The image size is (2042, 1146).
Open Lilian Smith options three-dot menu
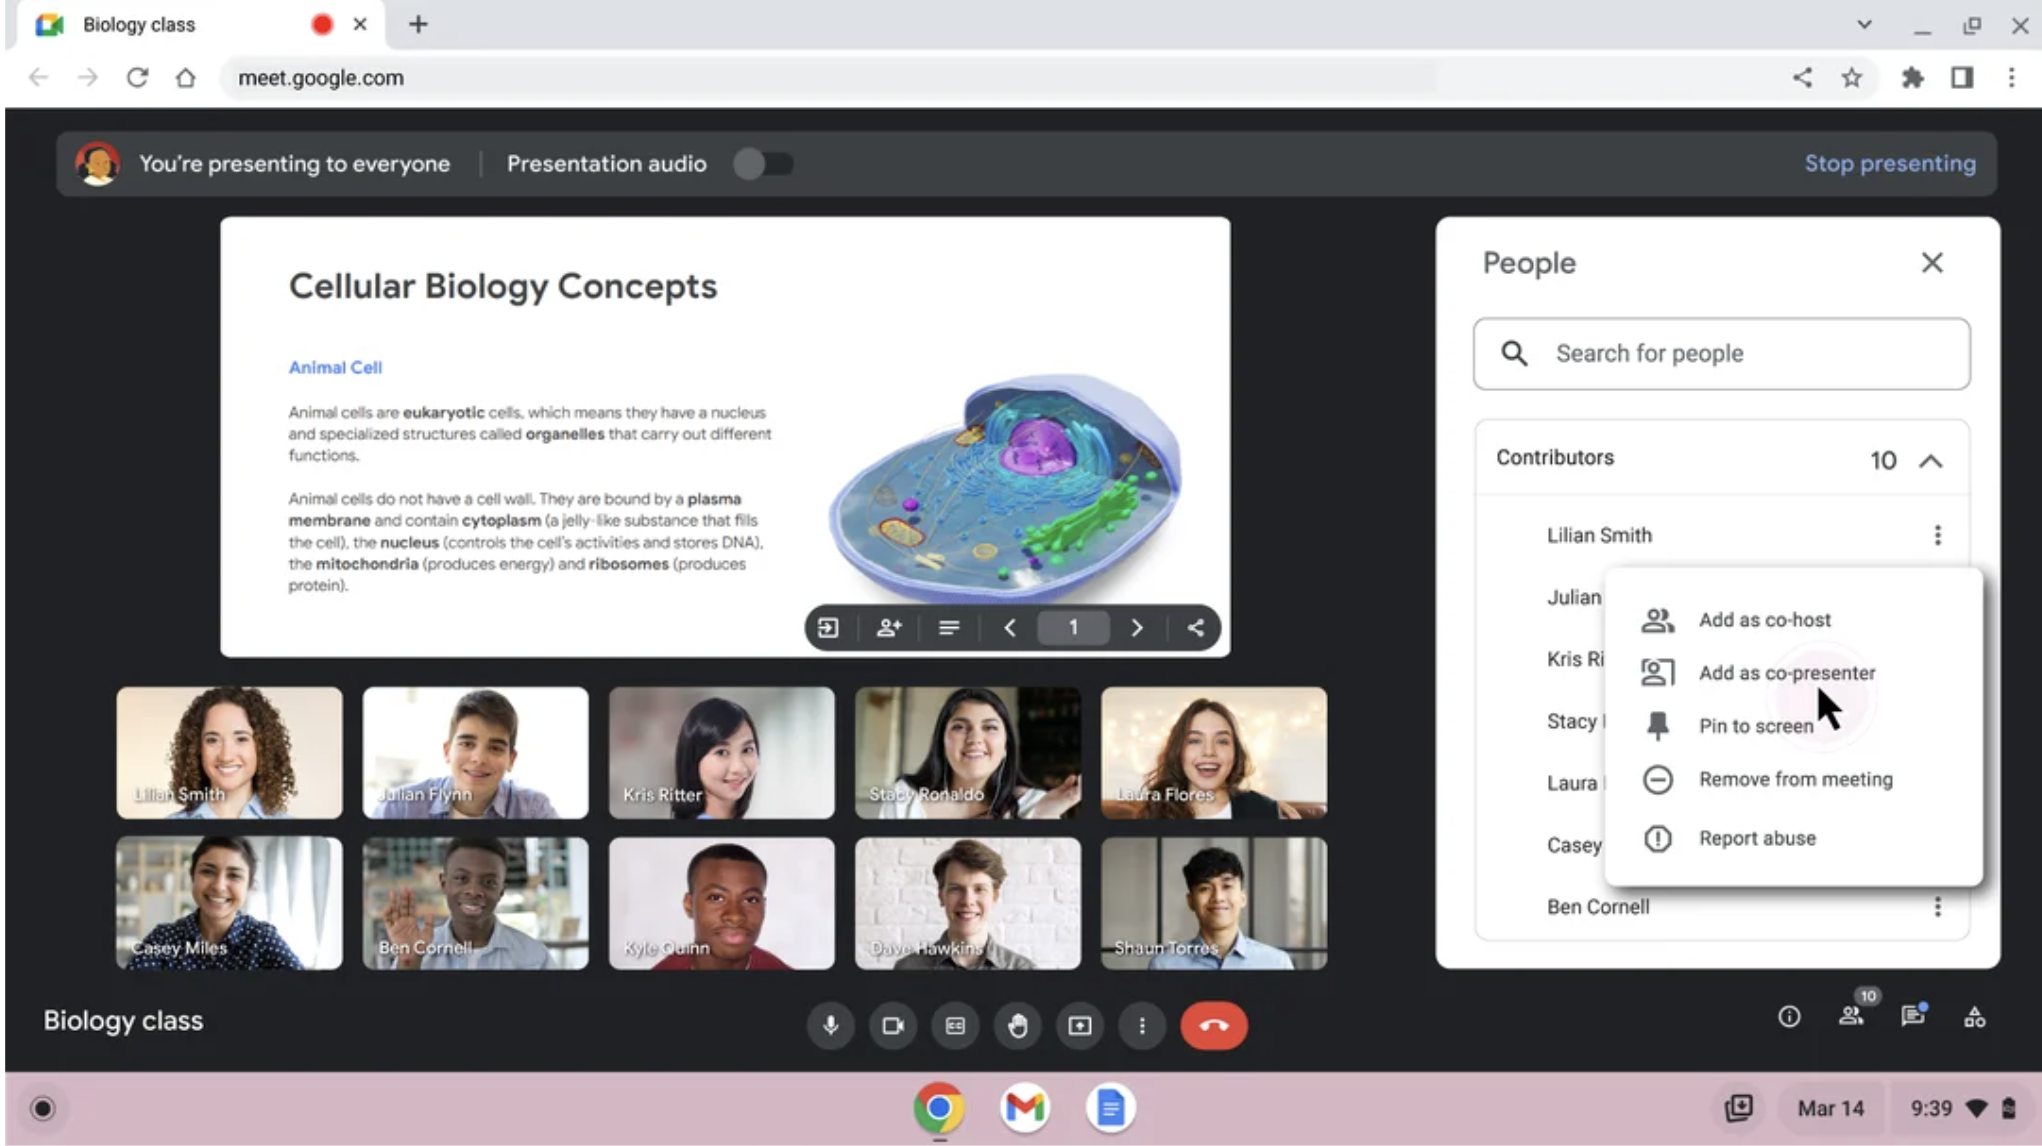(x=1937, y=534)
